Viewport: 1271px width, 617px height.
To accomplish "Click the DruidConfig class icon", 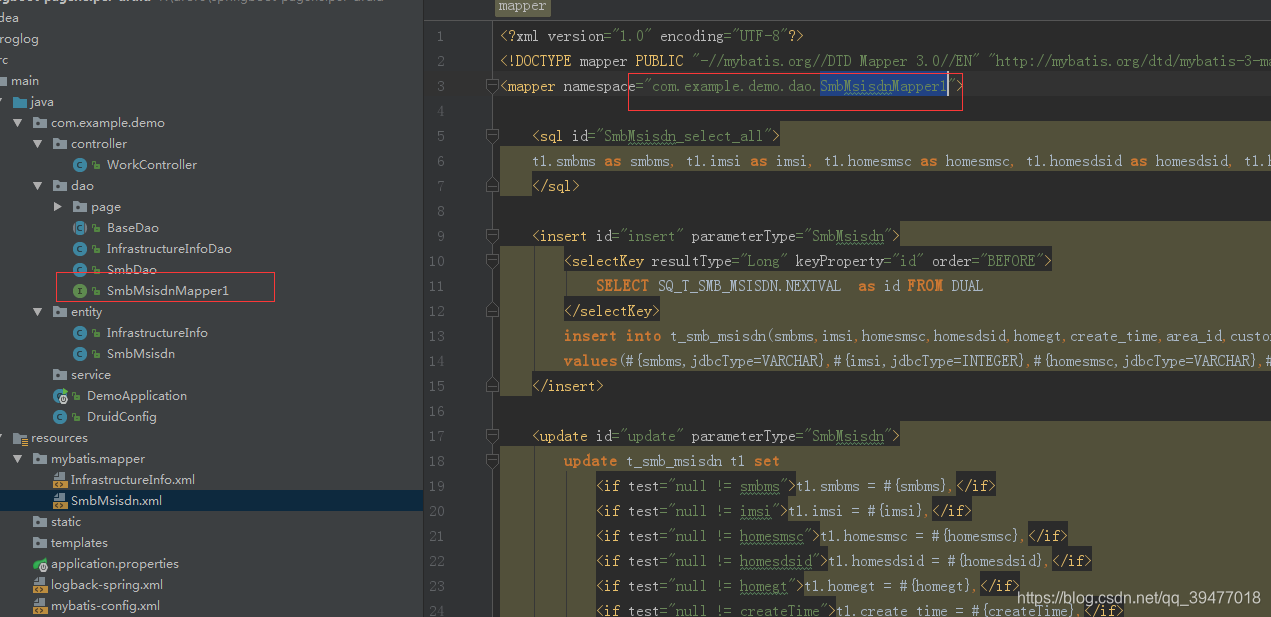I will click(60, 417).
